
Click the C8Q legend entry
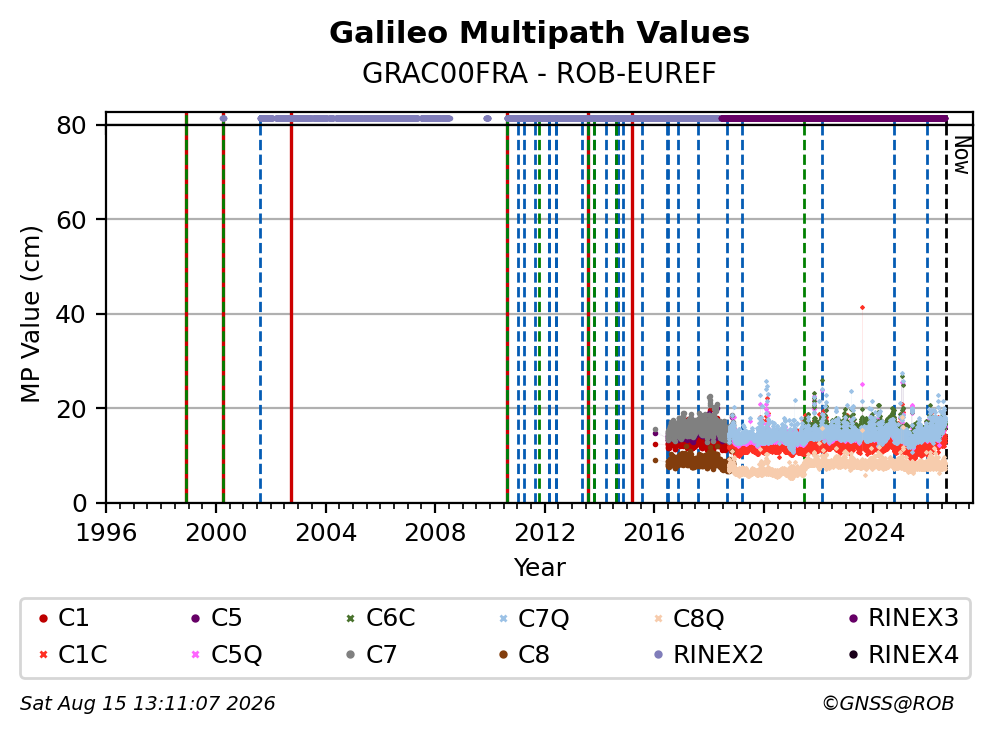click(689, 618)
